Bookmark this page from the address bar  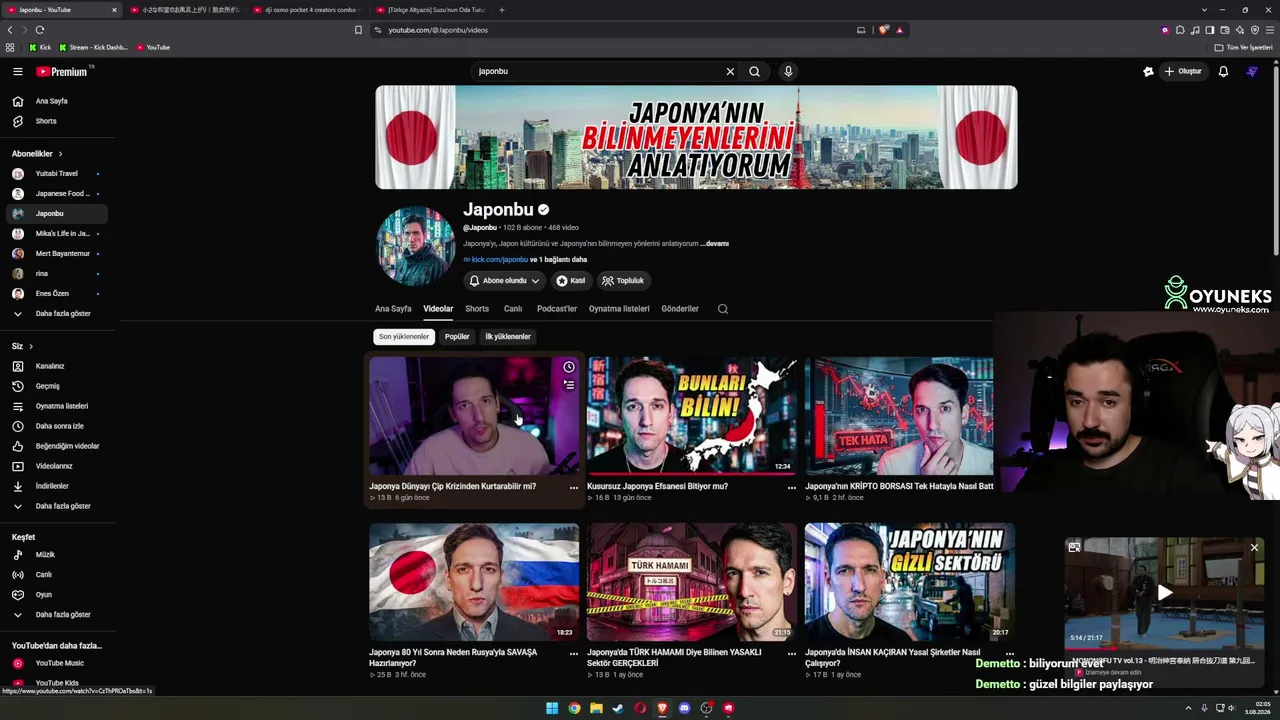pos(358,30)
